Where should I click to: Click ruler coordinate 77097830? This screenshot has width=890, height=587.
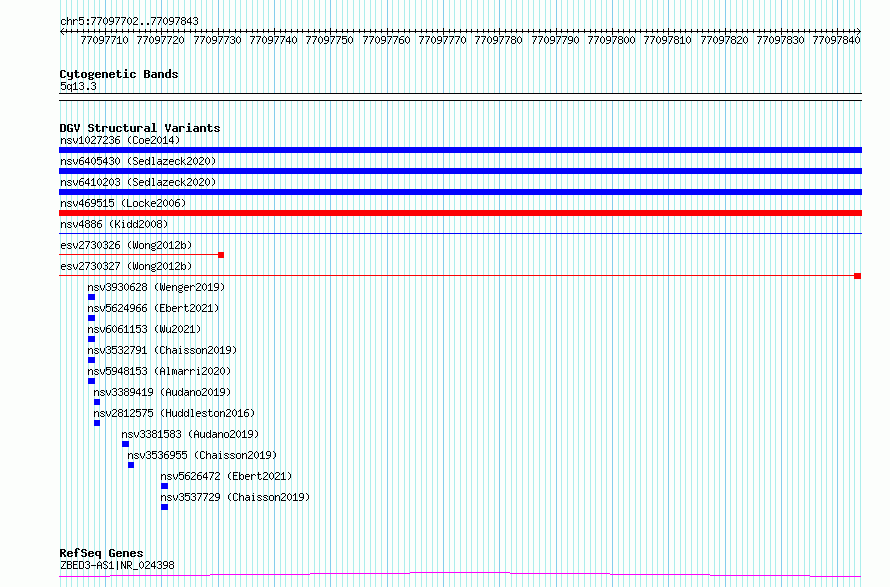(781, 40)
